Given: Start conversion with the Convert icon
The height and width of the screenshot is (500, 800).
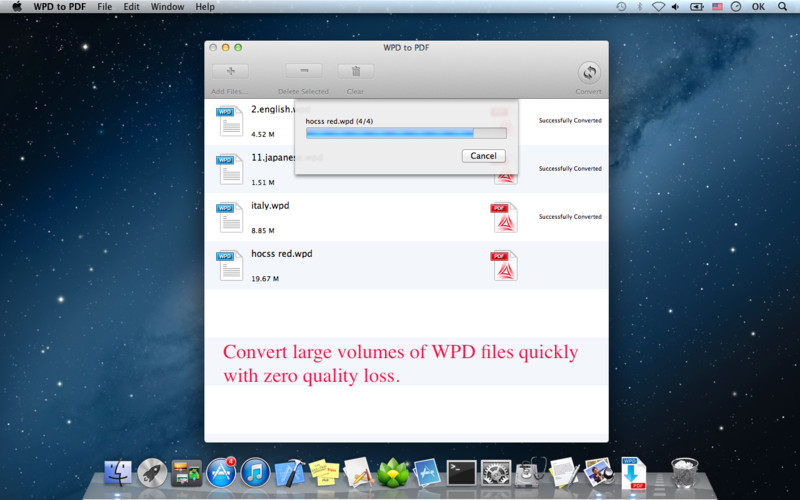Looking at the screenshot, I should pos(589,72).
